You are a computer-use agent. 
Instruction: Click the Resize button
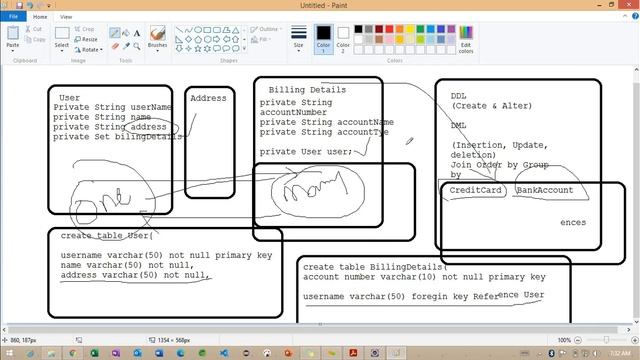point(86,39)
